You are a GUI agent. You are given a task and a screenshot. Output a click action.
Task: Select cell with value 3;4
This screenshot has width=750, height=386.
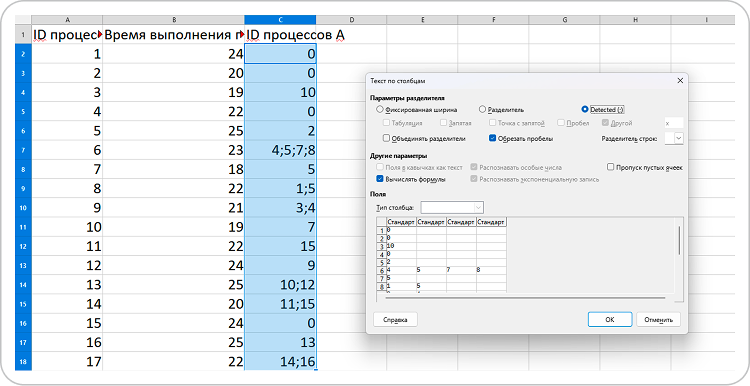coord(280,208)
